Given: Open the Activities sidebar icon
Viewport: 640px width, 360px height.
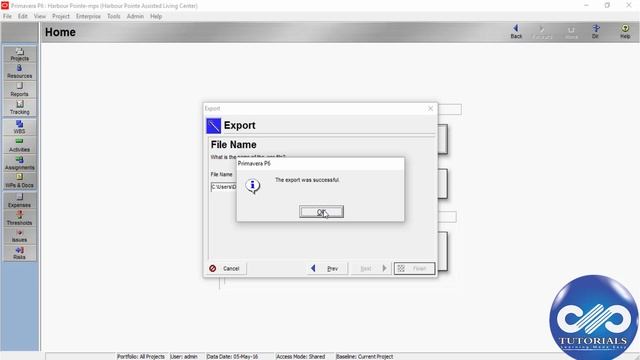Looking at the screenshot, I should [x=19, y=145].
